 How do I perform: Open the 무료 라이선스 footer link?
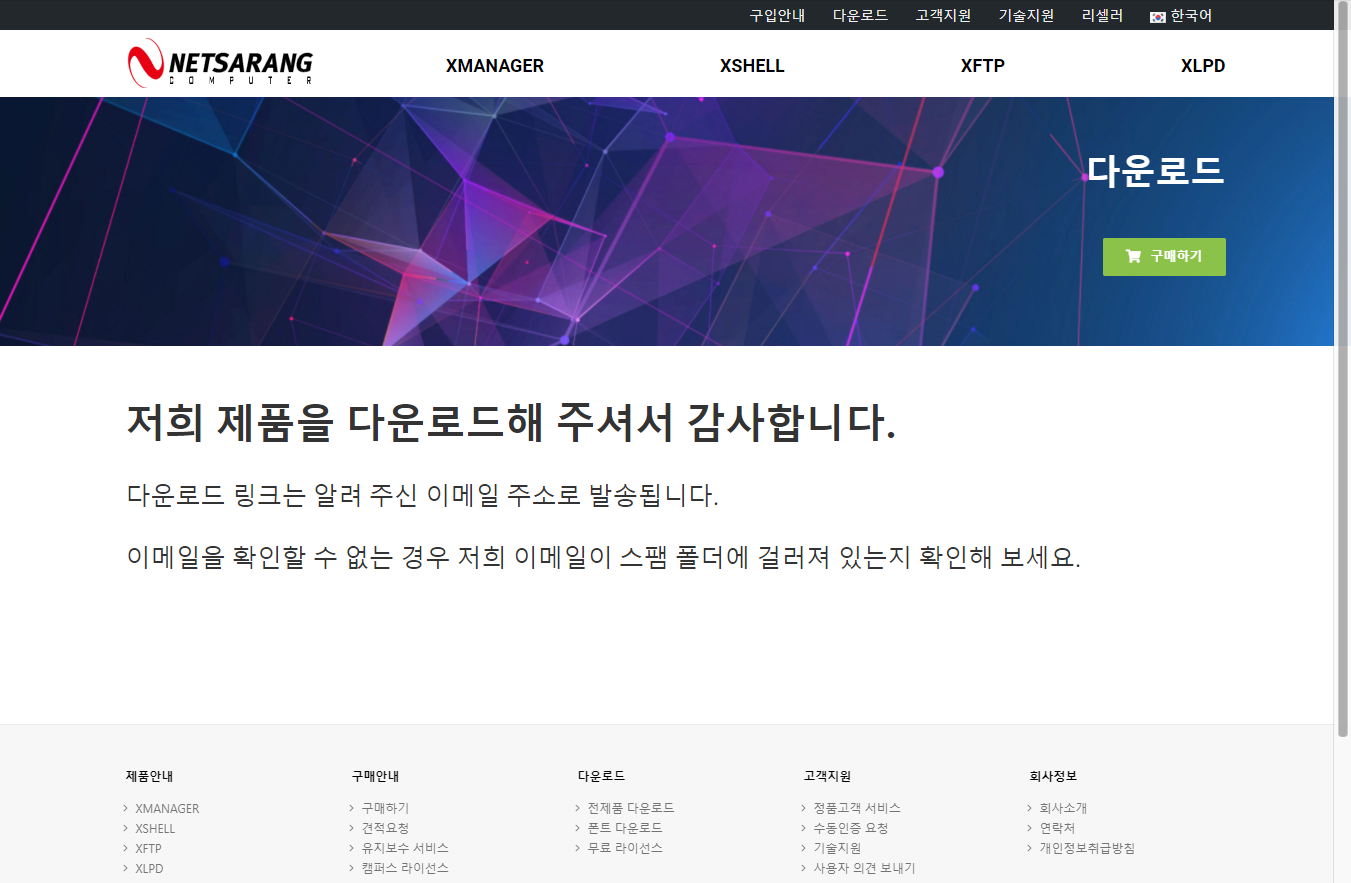tap(625, 848)
